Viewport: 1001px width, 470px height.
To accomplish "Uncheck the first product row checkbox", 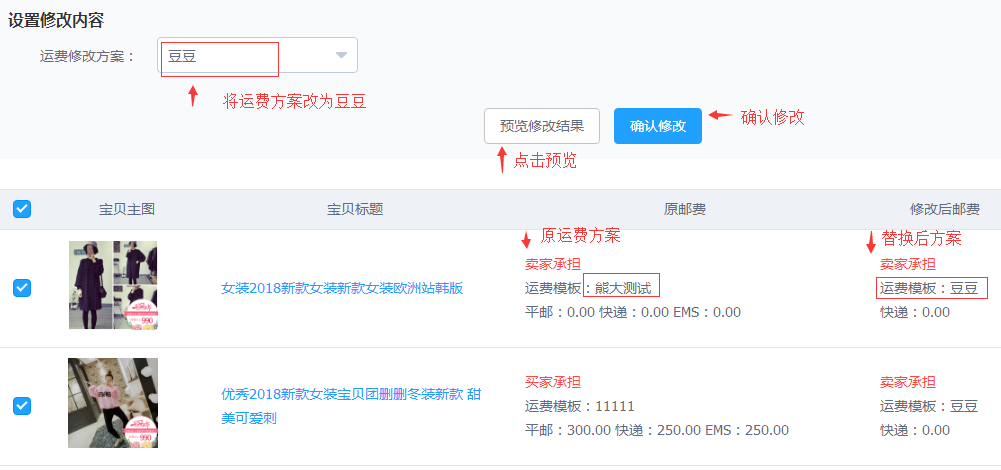I will 22,288.
